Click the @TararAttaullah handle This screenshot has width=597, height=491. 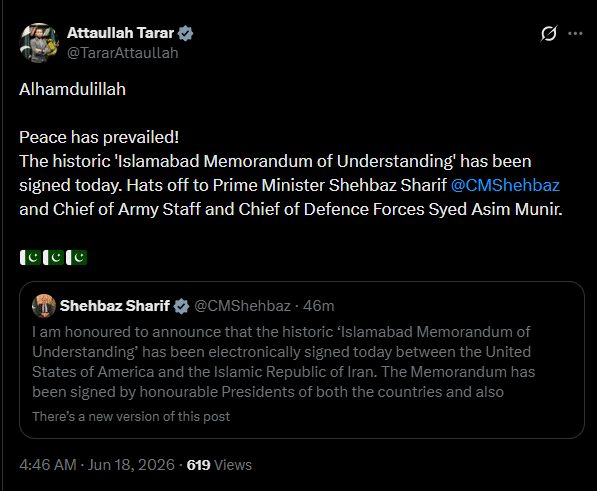(x=123, y=53)
